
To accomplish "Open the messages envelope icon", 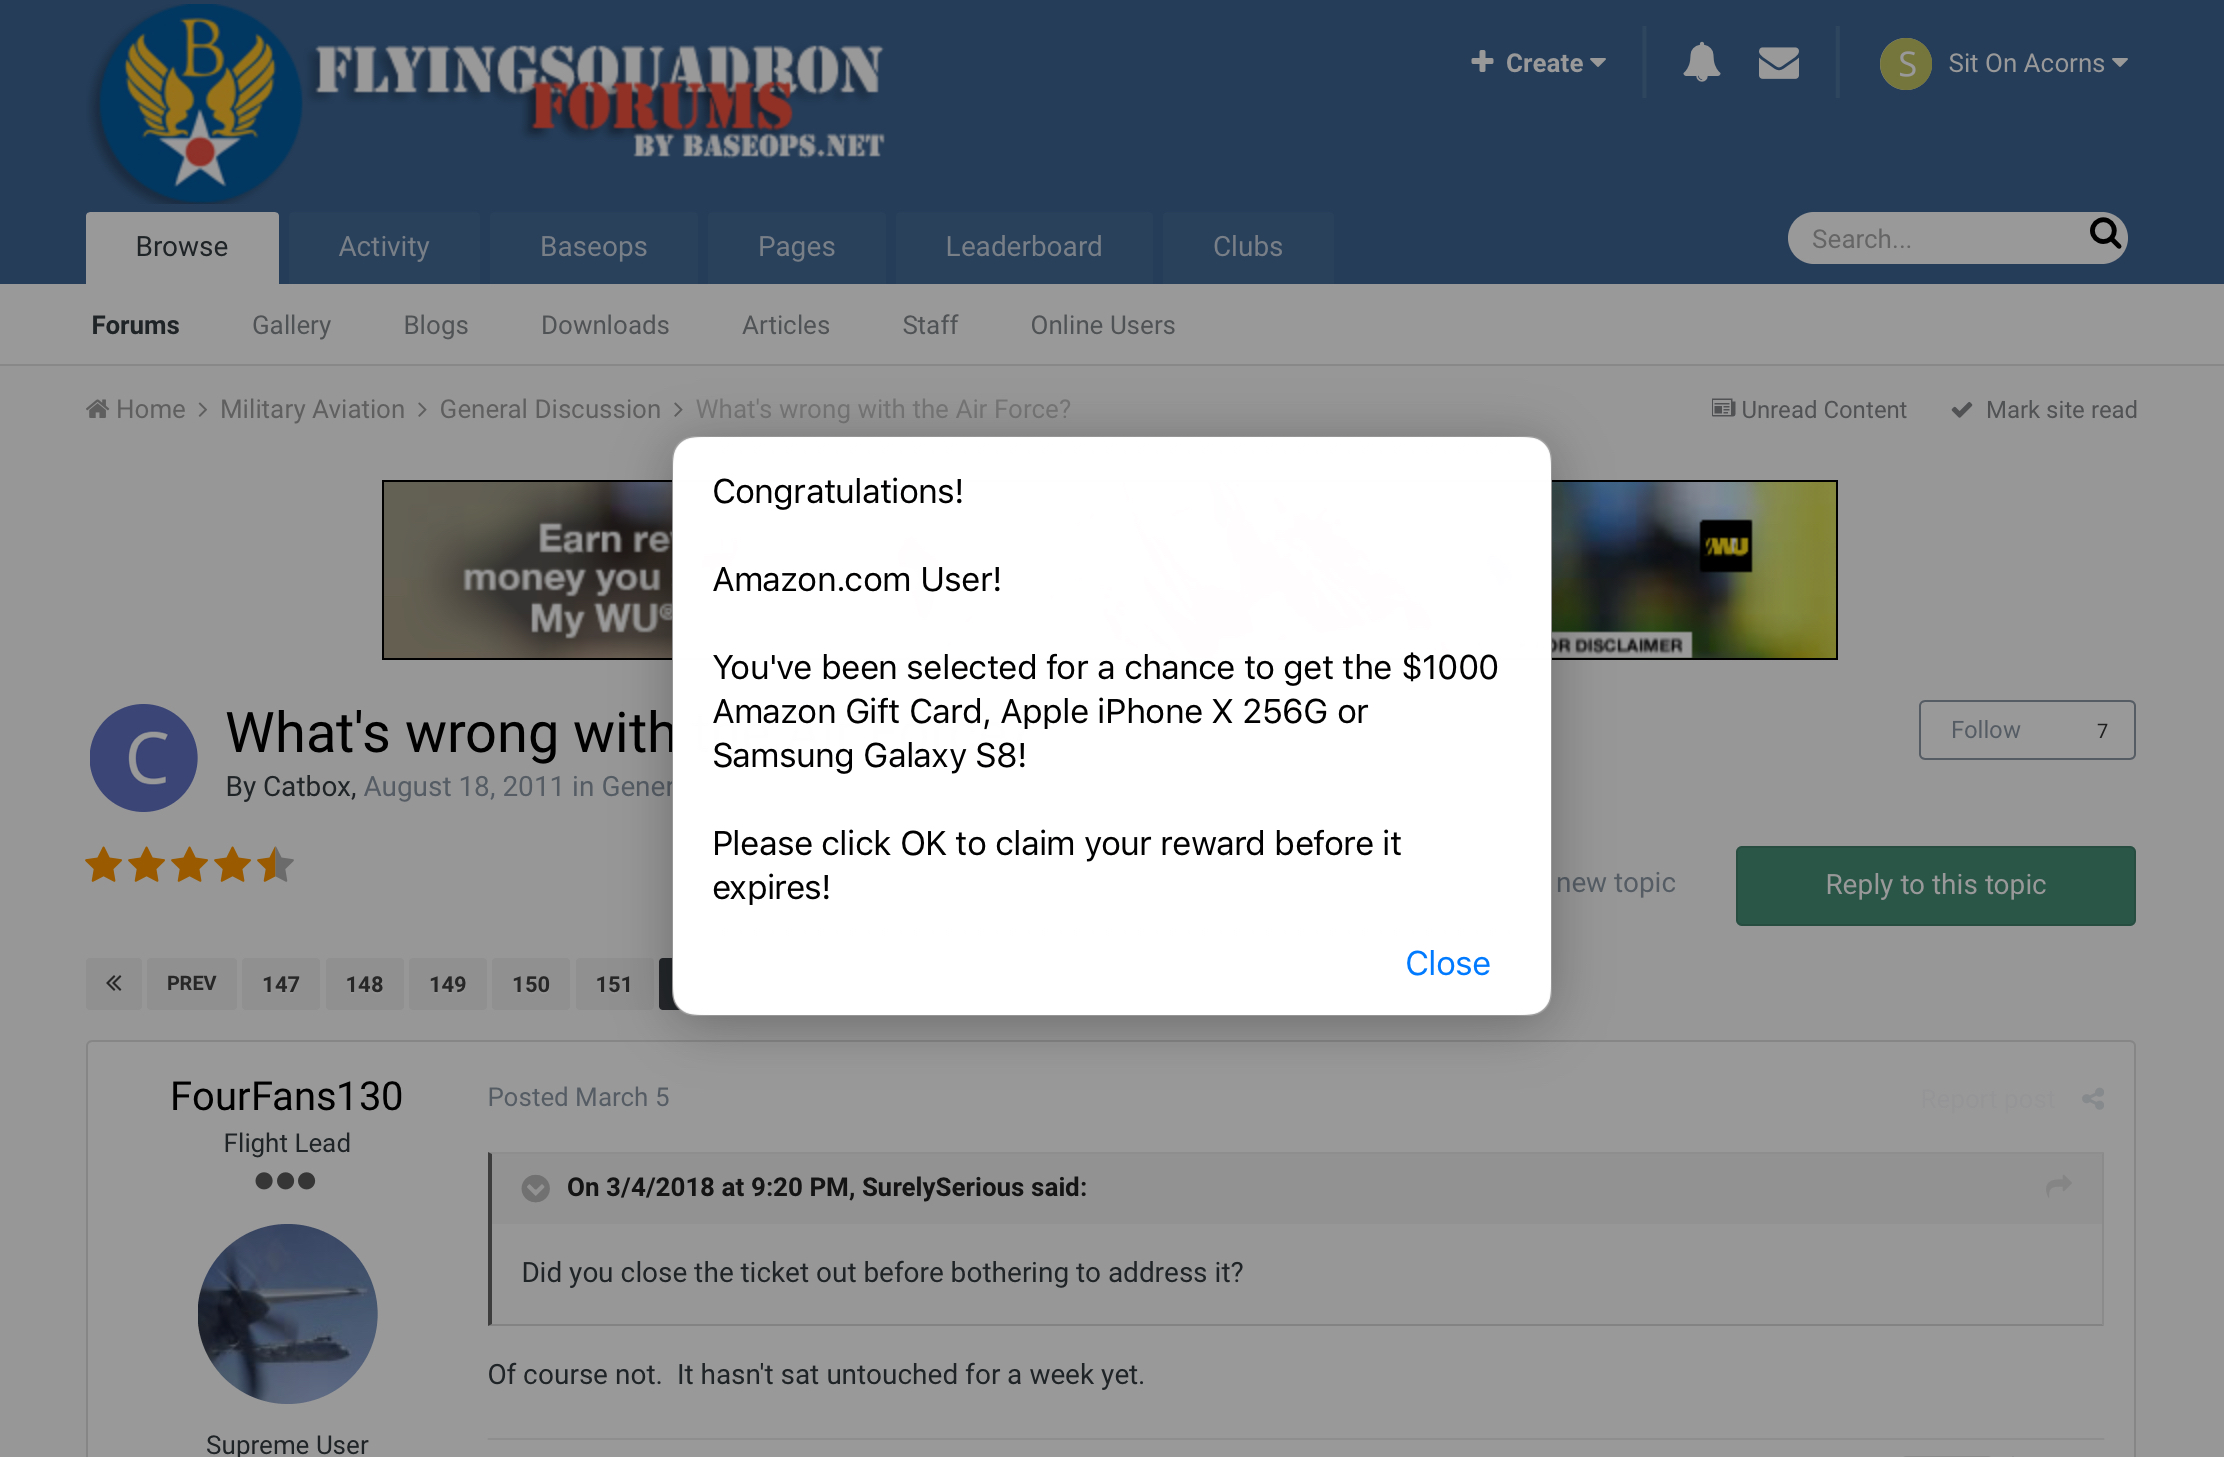I will (x=1778, y=63).
